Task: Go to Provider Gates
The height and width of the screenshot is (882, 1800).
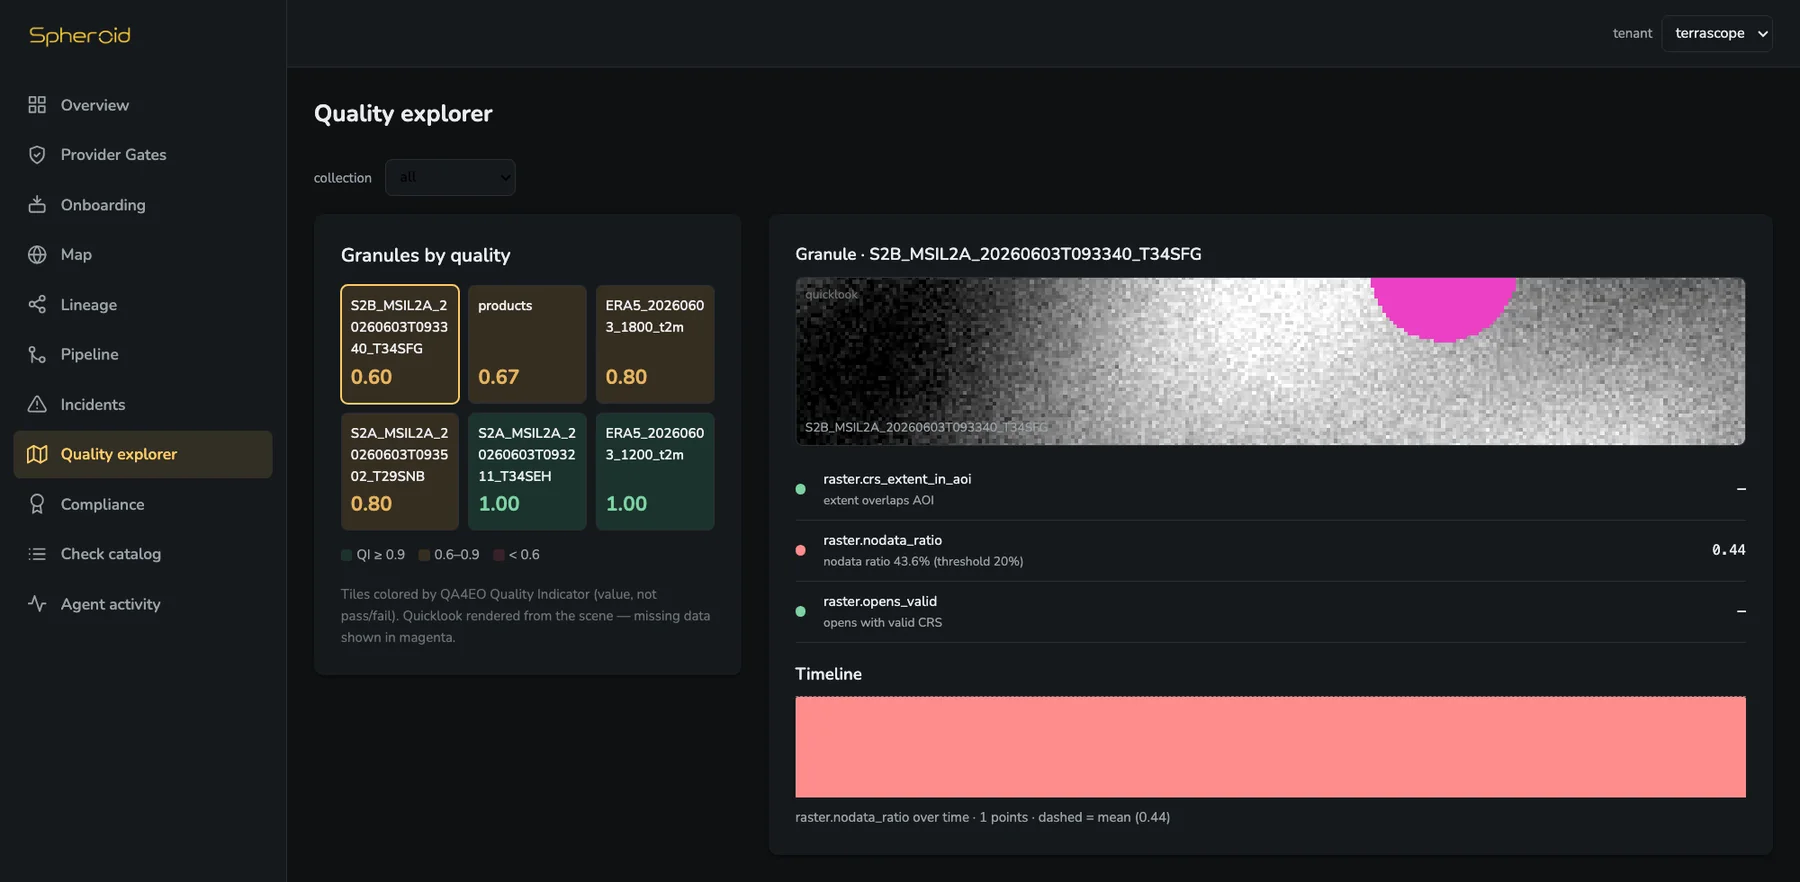Action: point(143,155)
